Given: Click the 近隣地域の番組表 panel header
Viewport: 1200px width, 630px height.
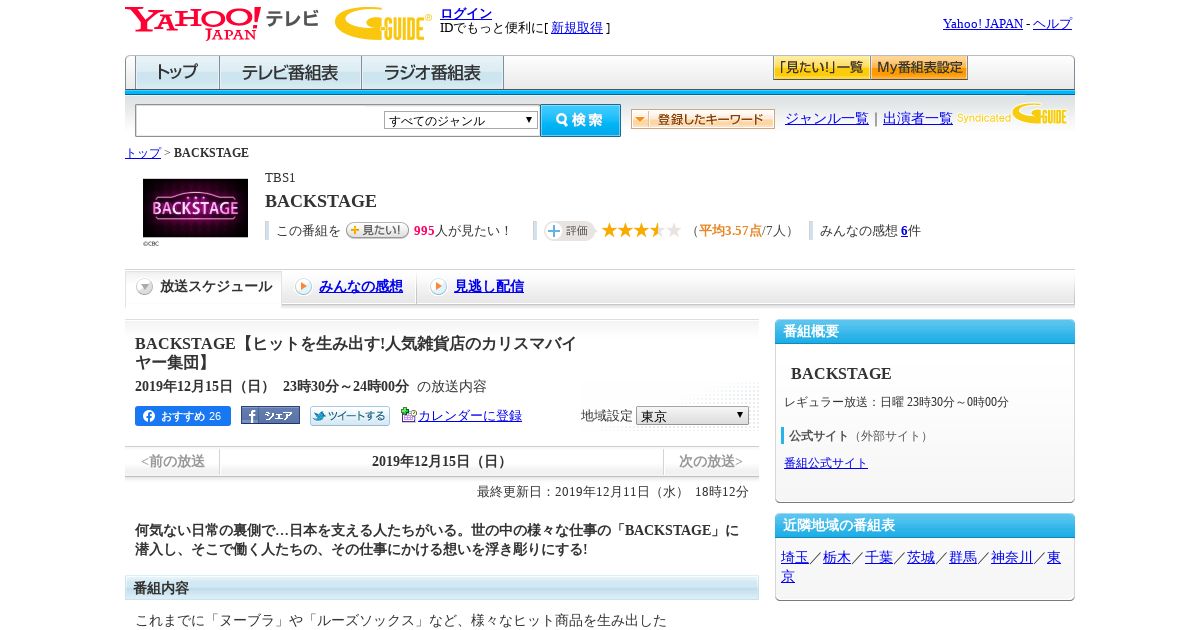Looking at the screenshot, I should [x=925, y=526].
